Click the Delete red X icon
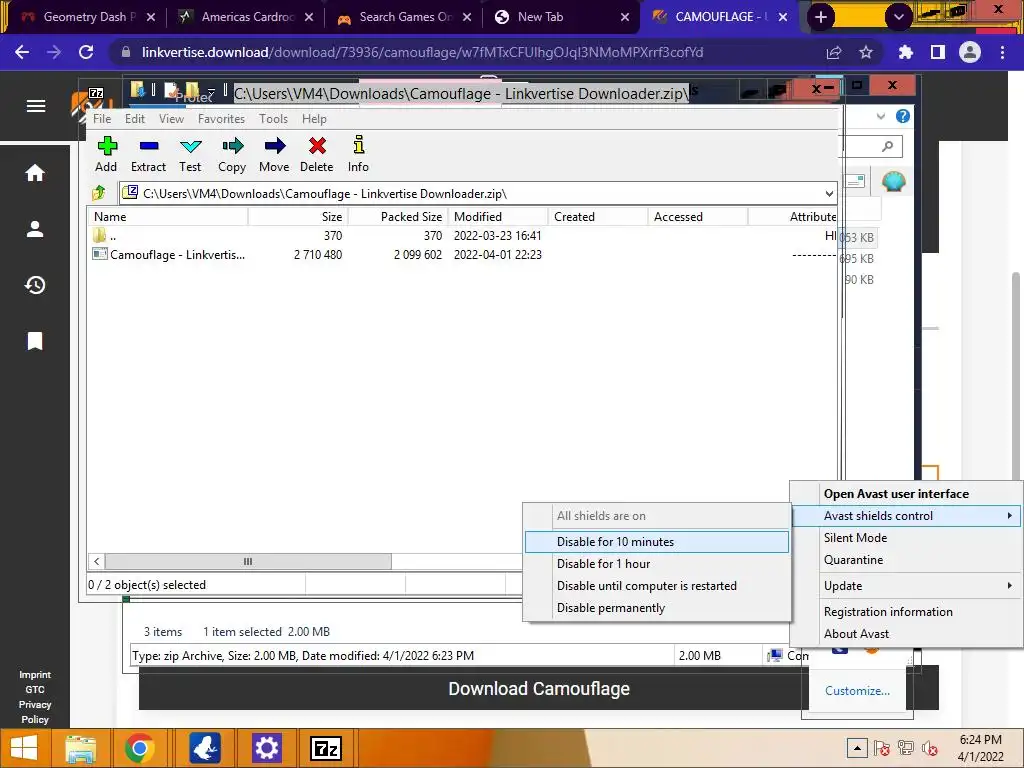 coord(317,145)
